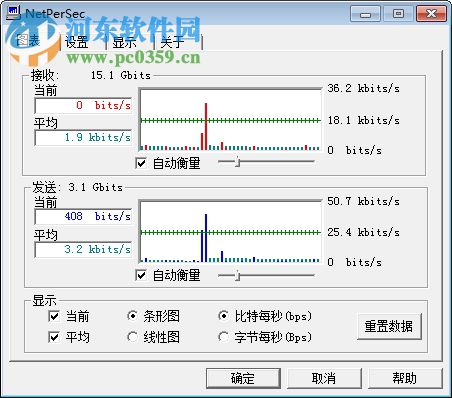The width and height of the screenshot is (452, 398).
Task: Click the "50.7 kbits/s" scale label
Action: coord(363,201)
